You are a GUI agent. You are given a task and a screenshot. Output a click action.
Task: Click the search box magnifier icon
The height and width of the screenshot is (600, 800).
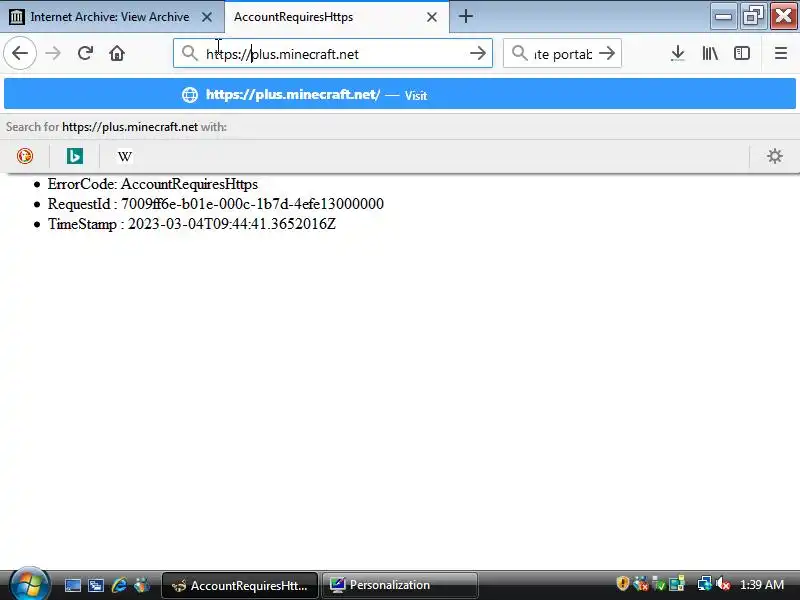pos(519,53)
